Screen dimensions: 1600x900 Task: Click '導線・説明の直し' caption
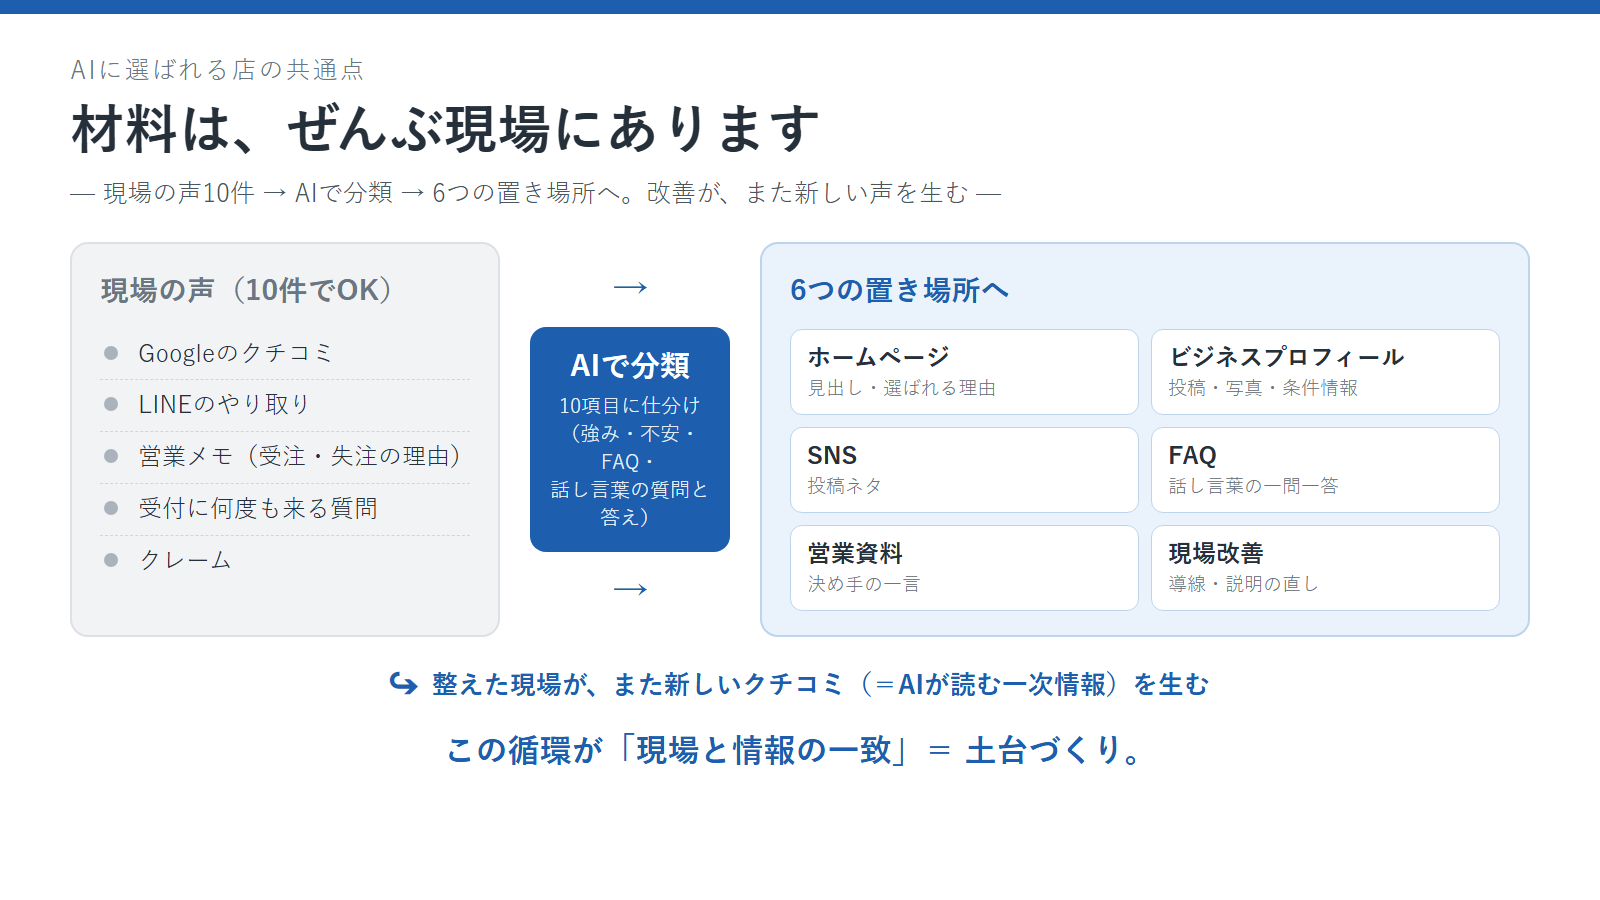coord(1244,584)
